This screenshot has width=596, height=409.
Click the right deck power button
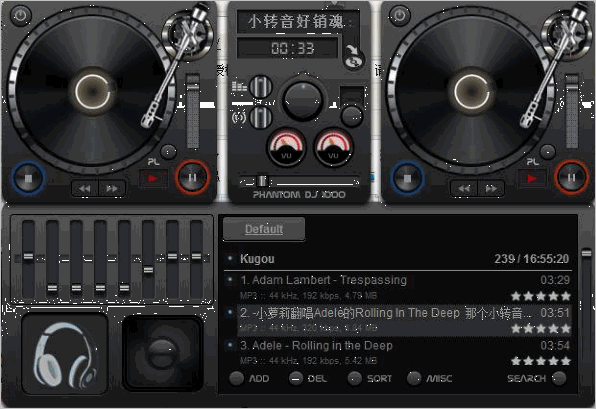[399, 16]
